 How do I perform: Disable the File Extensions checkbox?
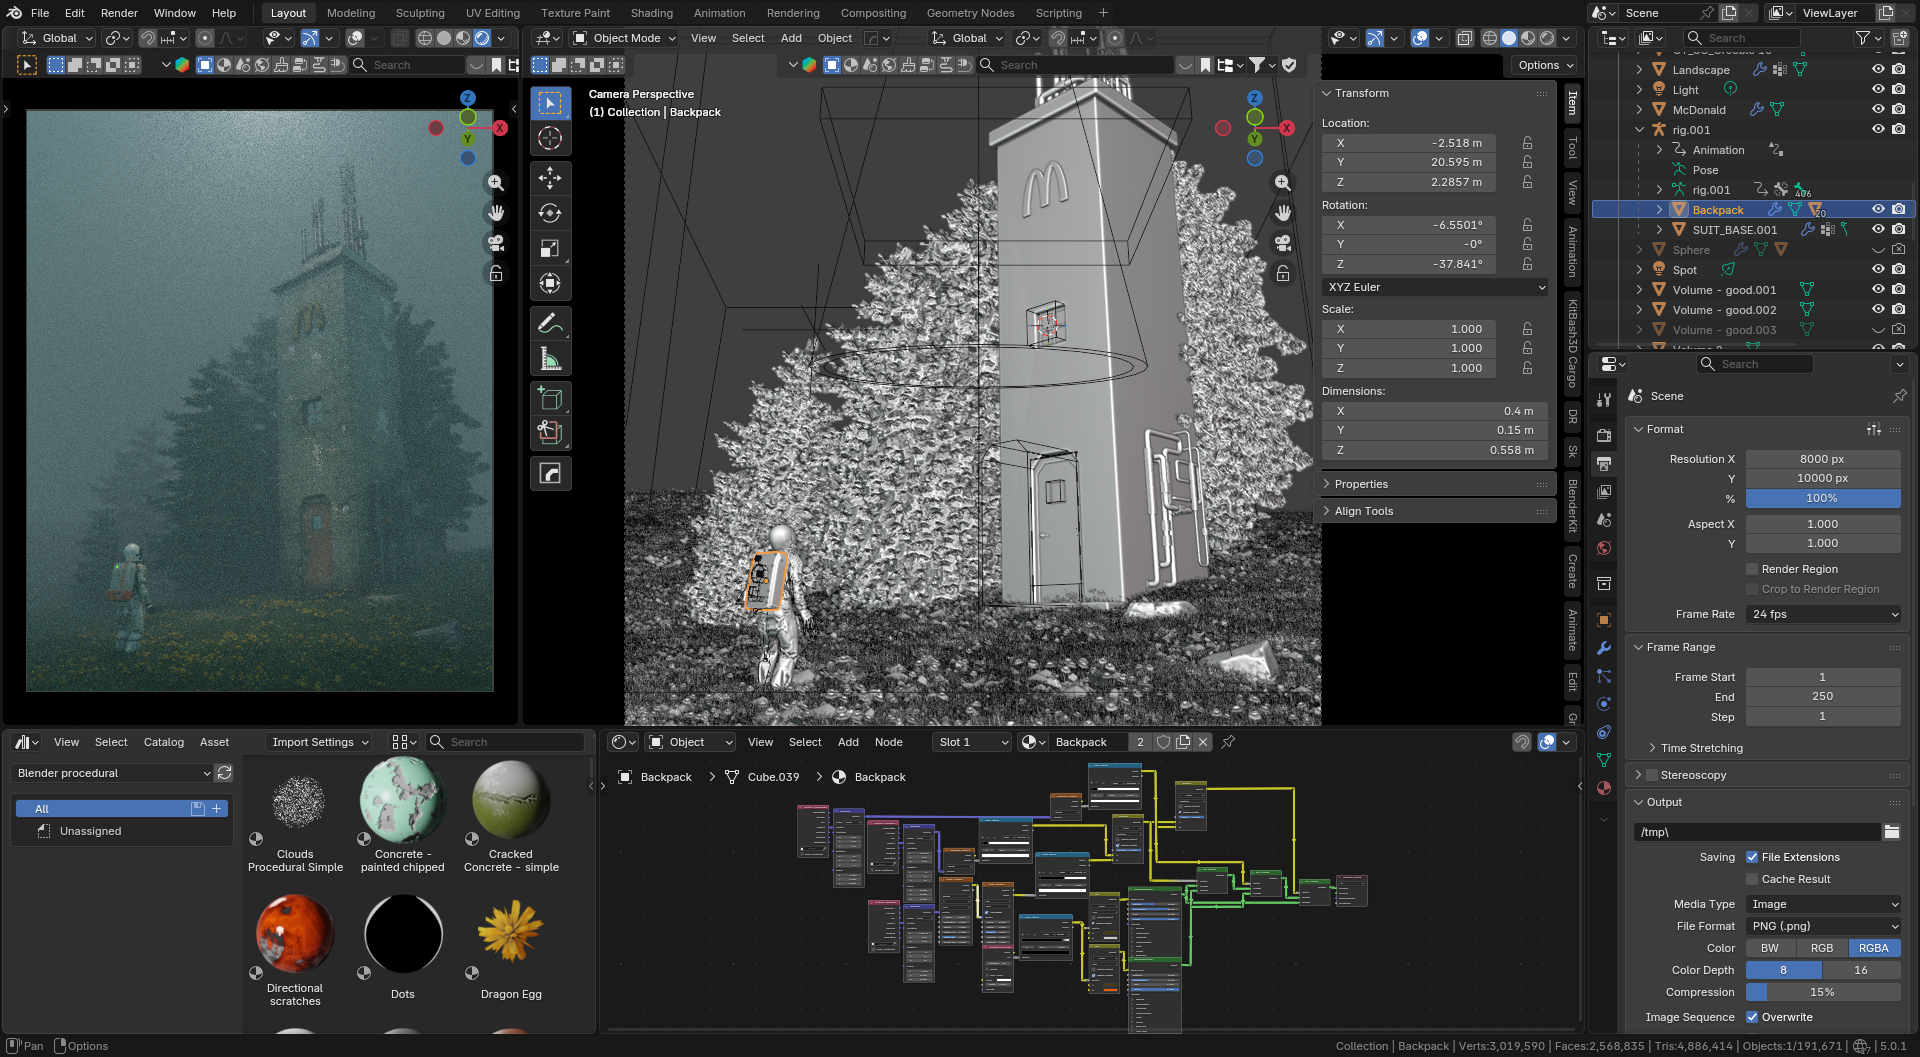pyautogui.click(x=1752, y=857)
